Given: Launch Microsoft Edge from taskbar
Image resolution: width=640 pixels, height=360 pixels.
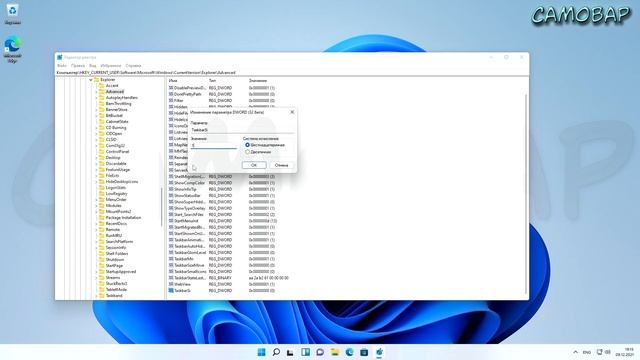Looking at the screenshot, I should tap(349, 352).
